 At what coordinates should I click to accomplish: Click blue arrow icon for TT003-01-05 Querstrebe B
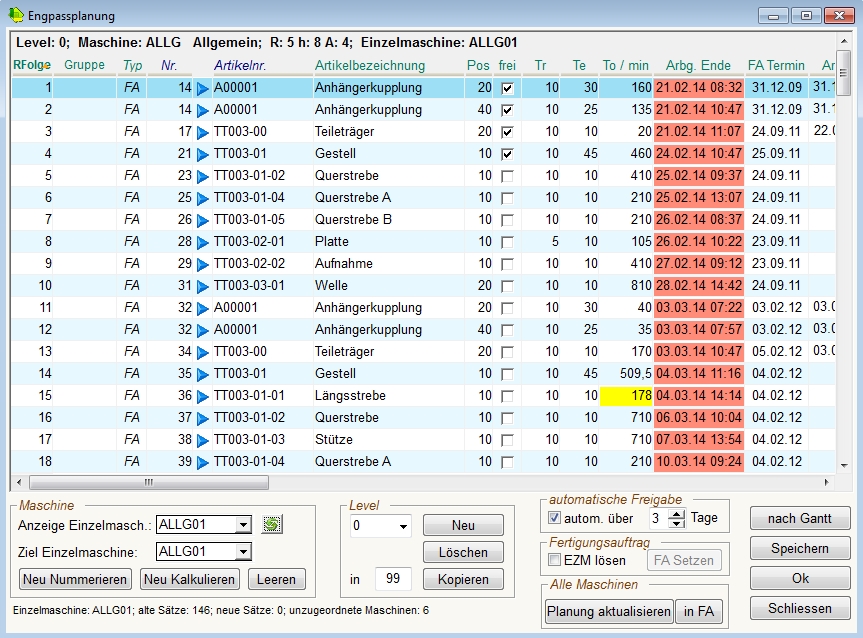click(x=203, y=220)
